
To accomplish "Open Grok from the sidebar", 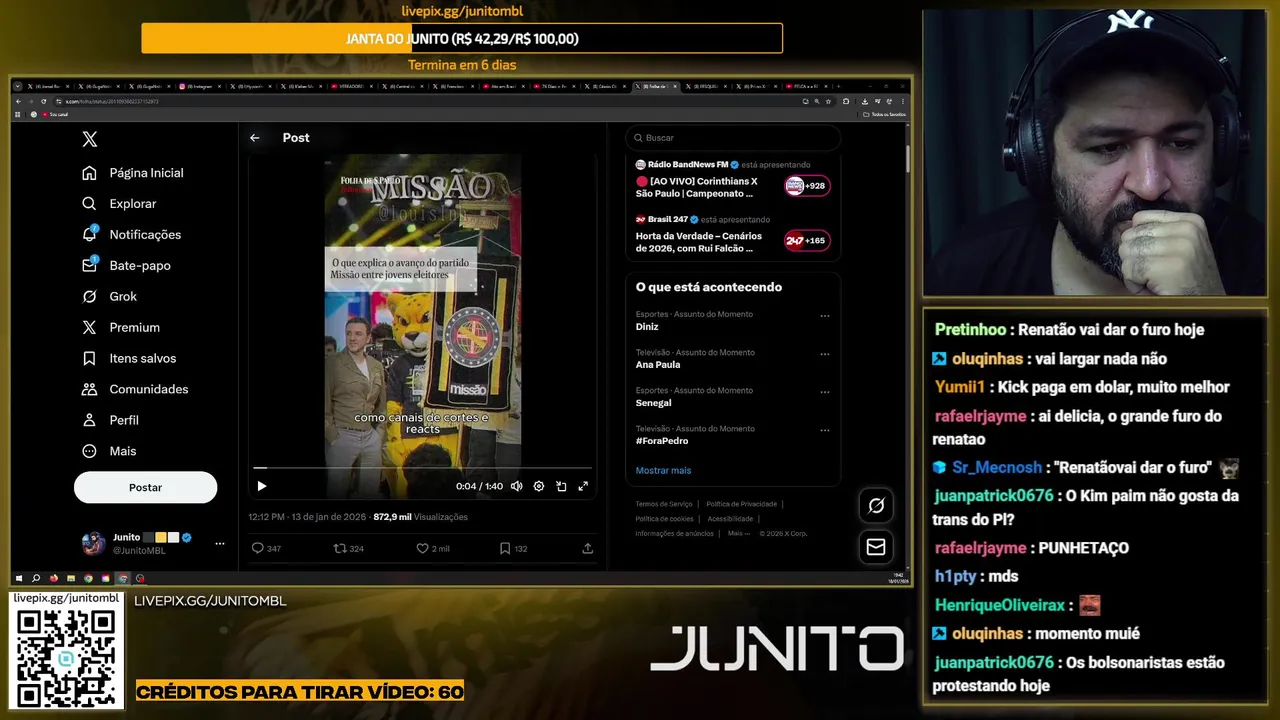I will tap(110, 297).
